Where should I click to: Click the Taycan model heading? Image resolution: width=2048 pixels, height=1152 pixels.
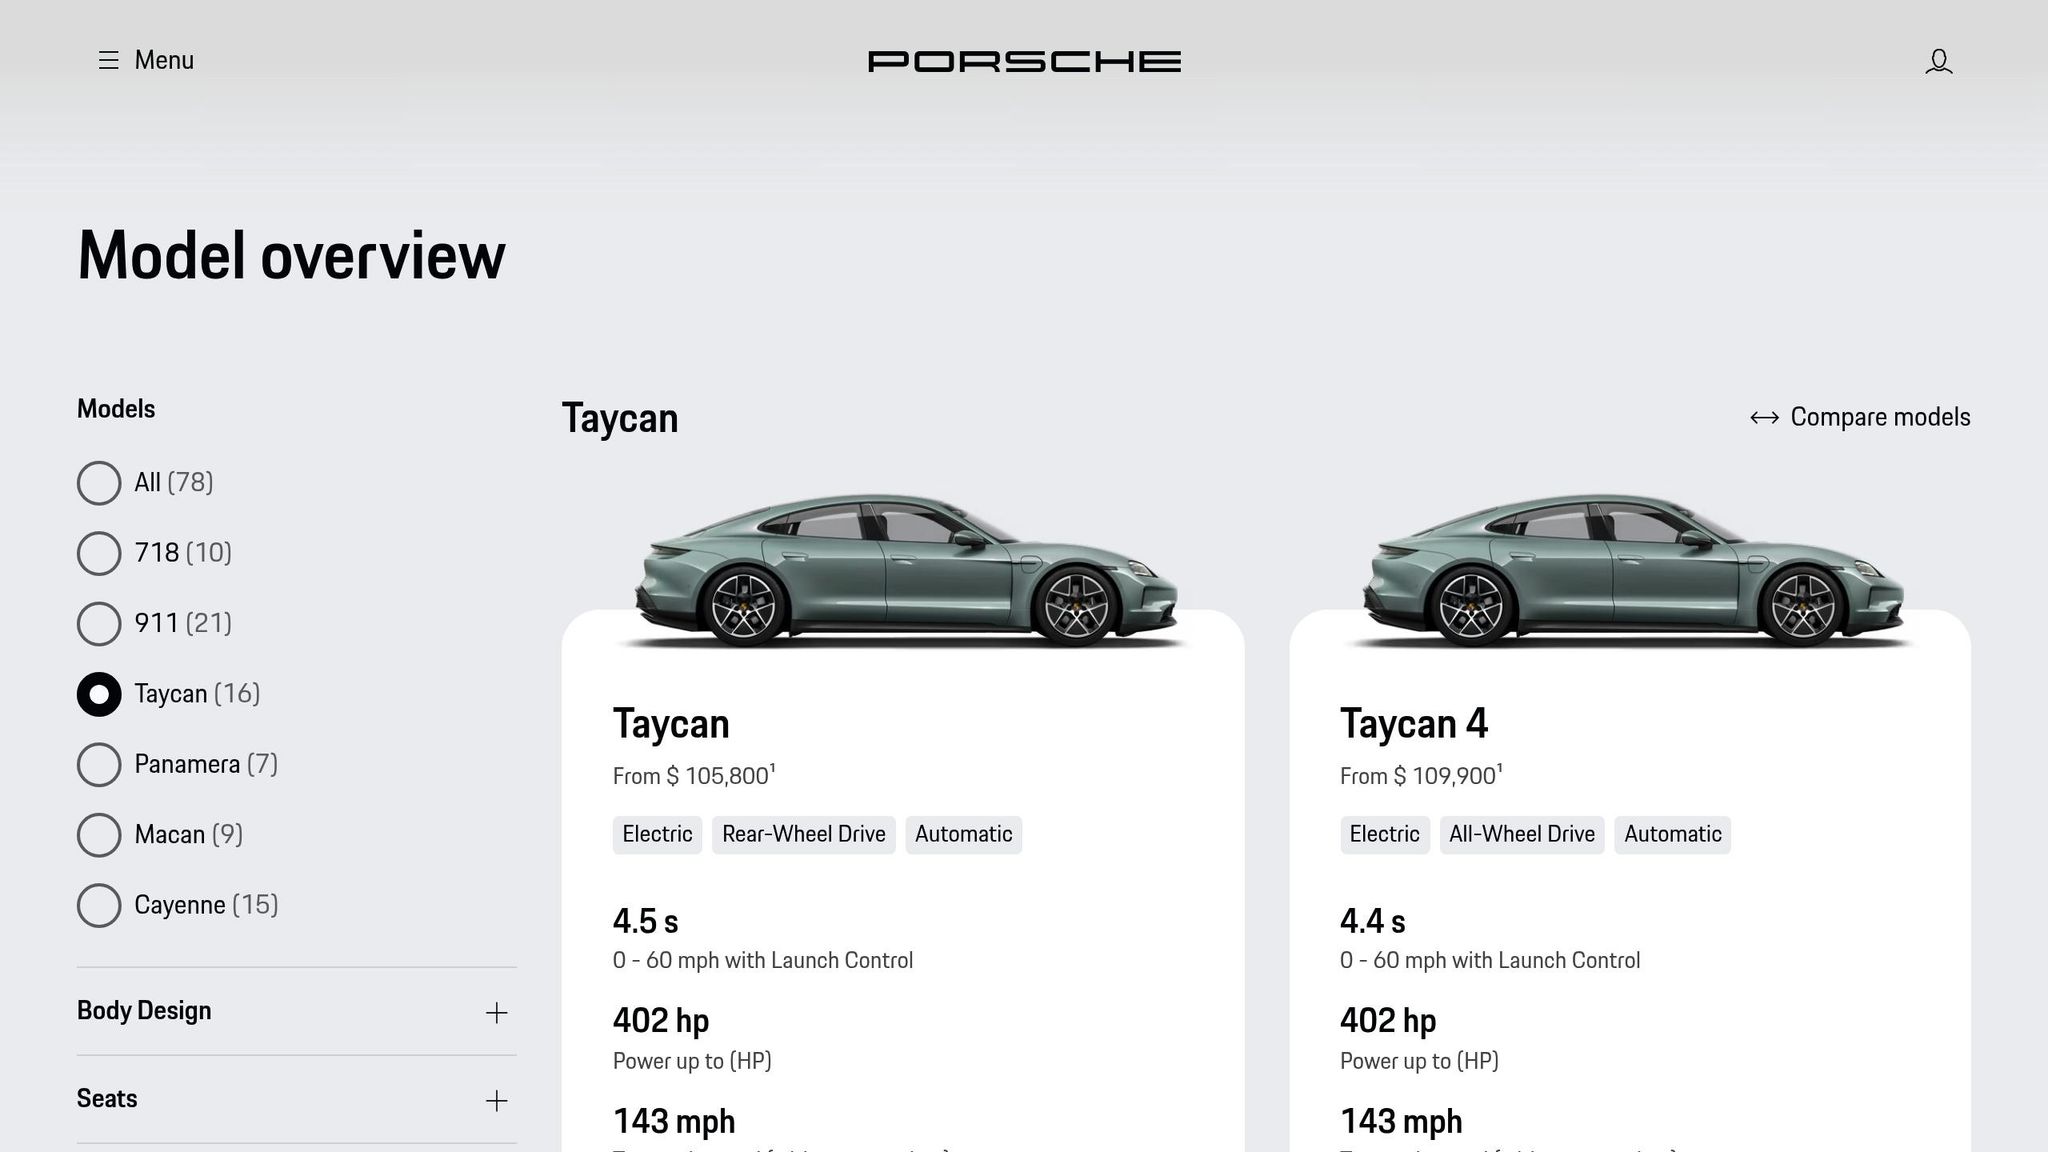[620, 418]
